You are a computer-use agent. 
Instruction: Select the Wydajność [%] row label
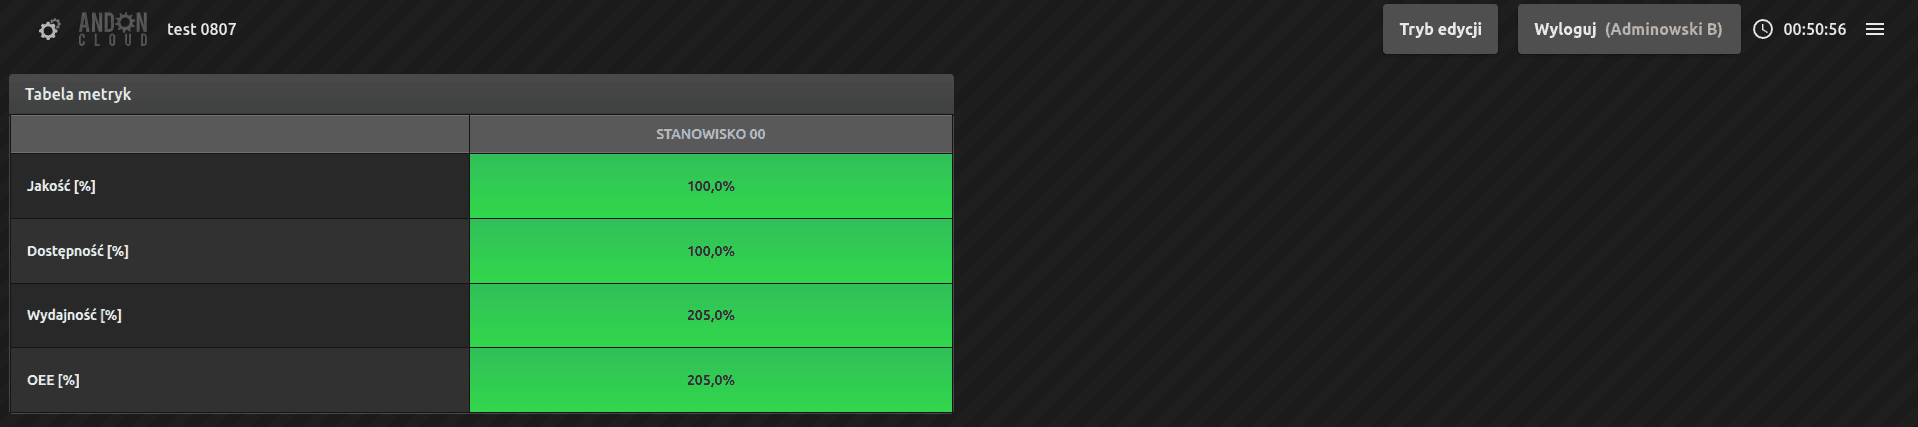(75, 315)
